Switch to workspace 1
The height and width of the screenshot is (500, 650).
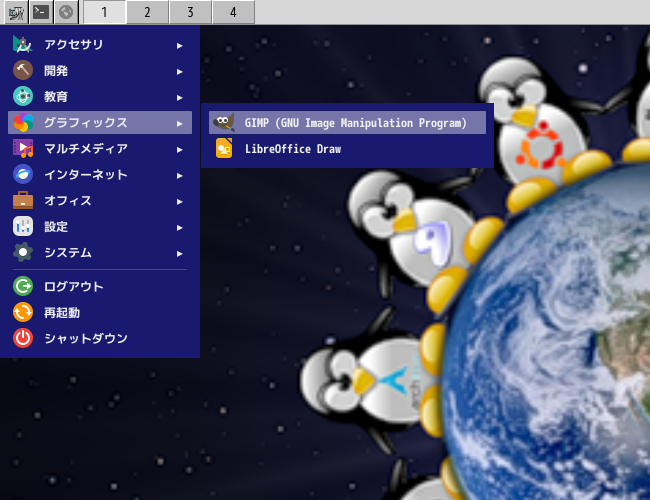(x=104, y=12)
